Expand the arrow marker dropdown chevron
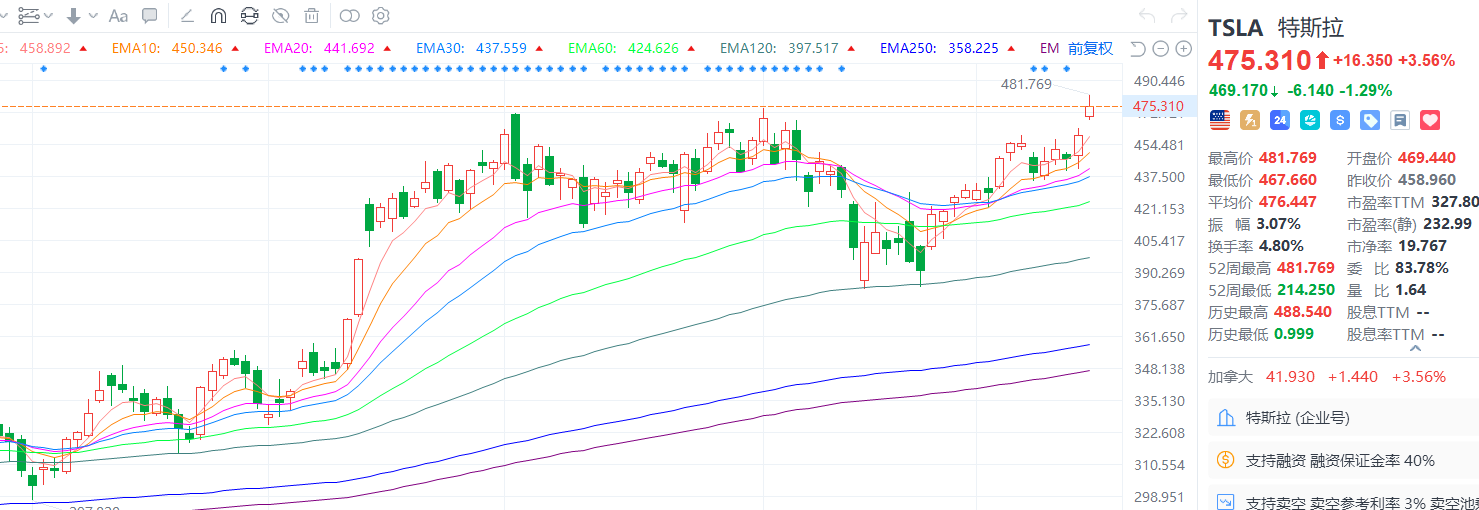This screenshot has width=1479, height=510. coord(94,16)
